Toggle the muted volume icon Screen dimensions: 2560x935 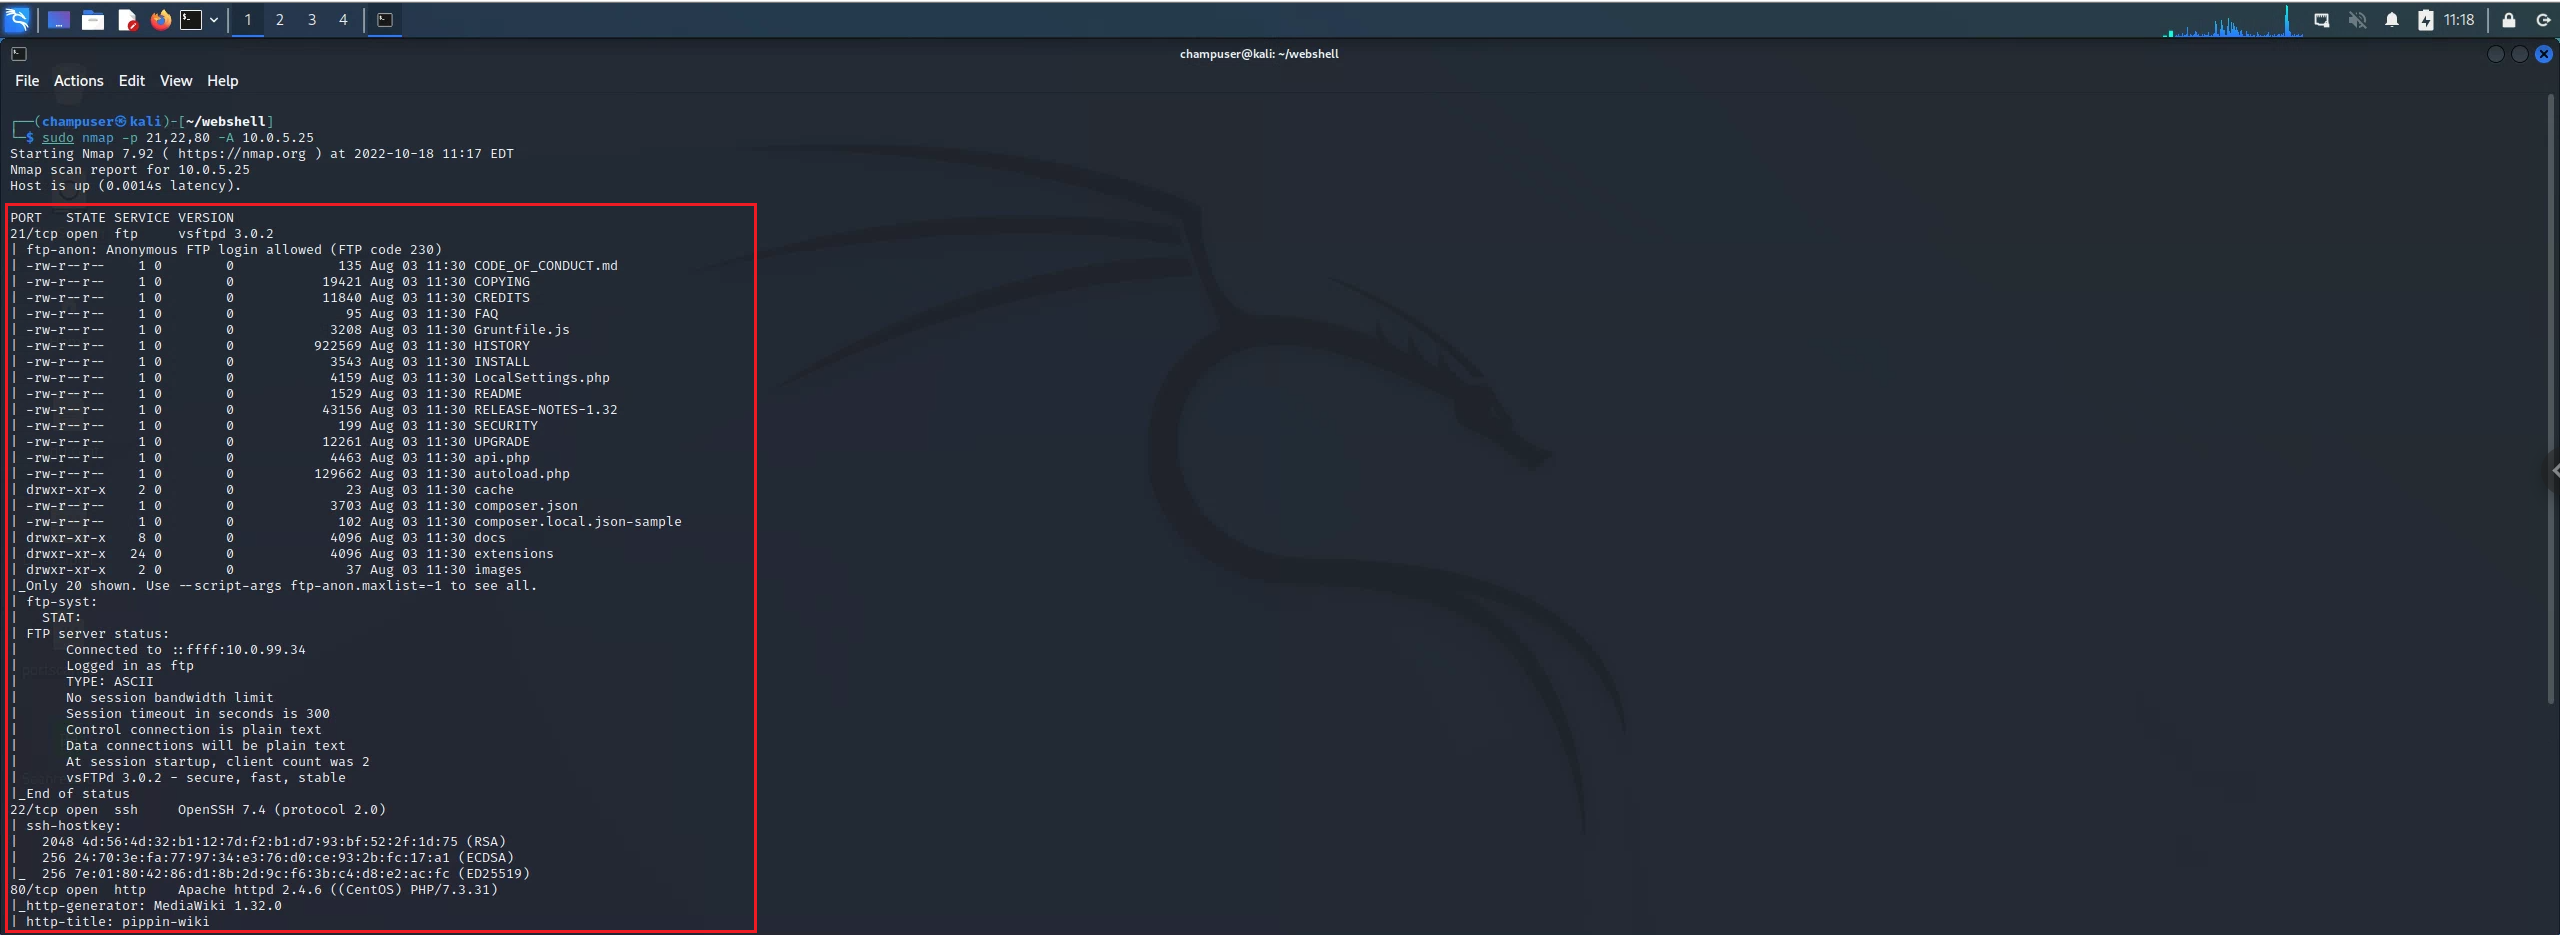click(2357, 20)
